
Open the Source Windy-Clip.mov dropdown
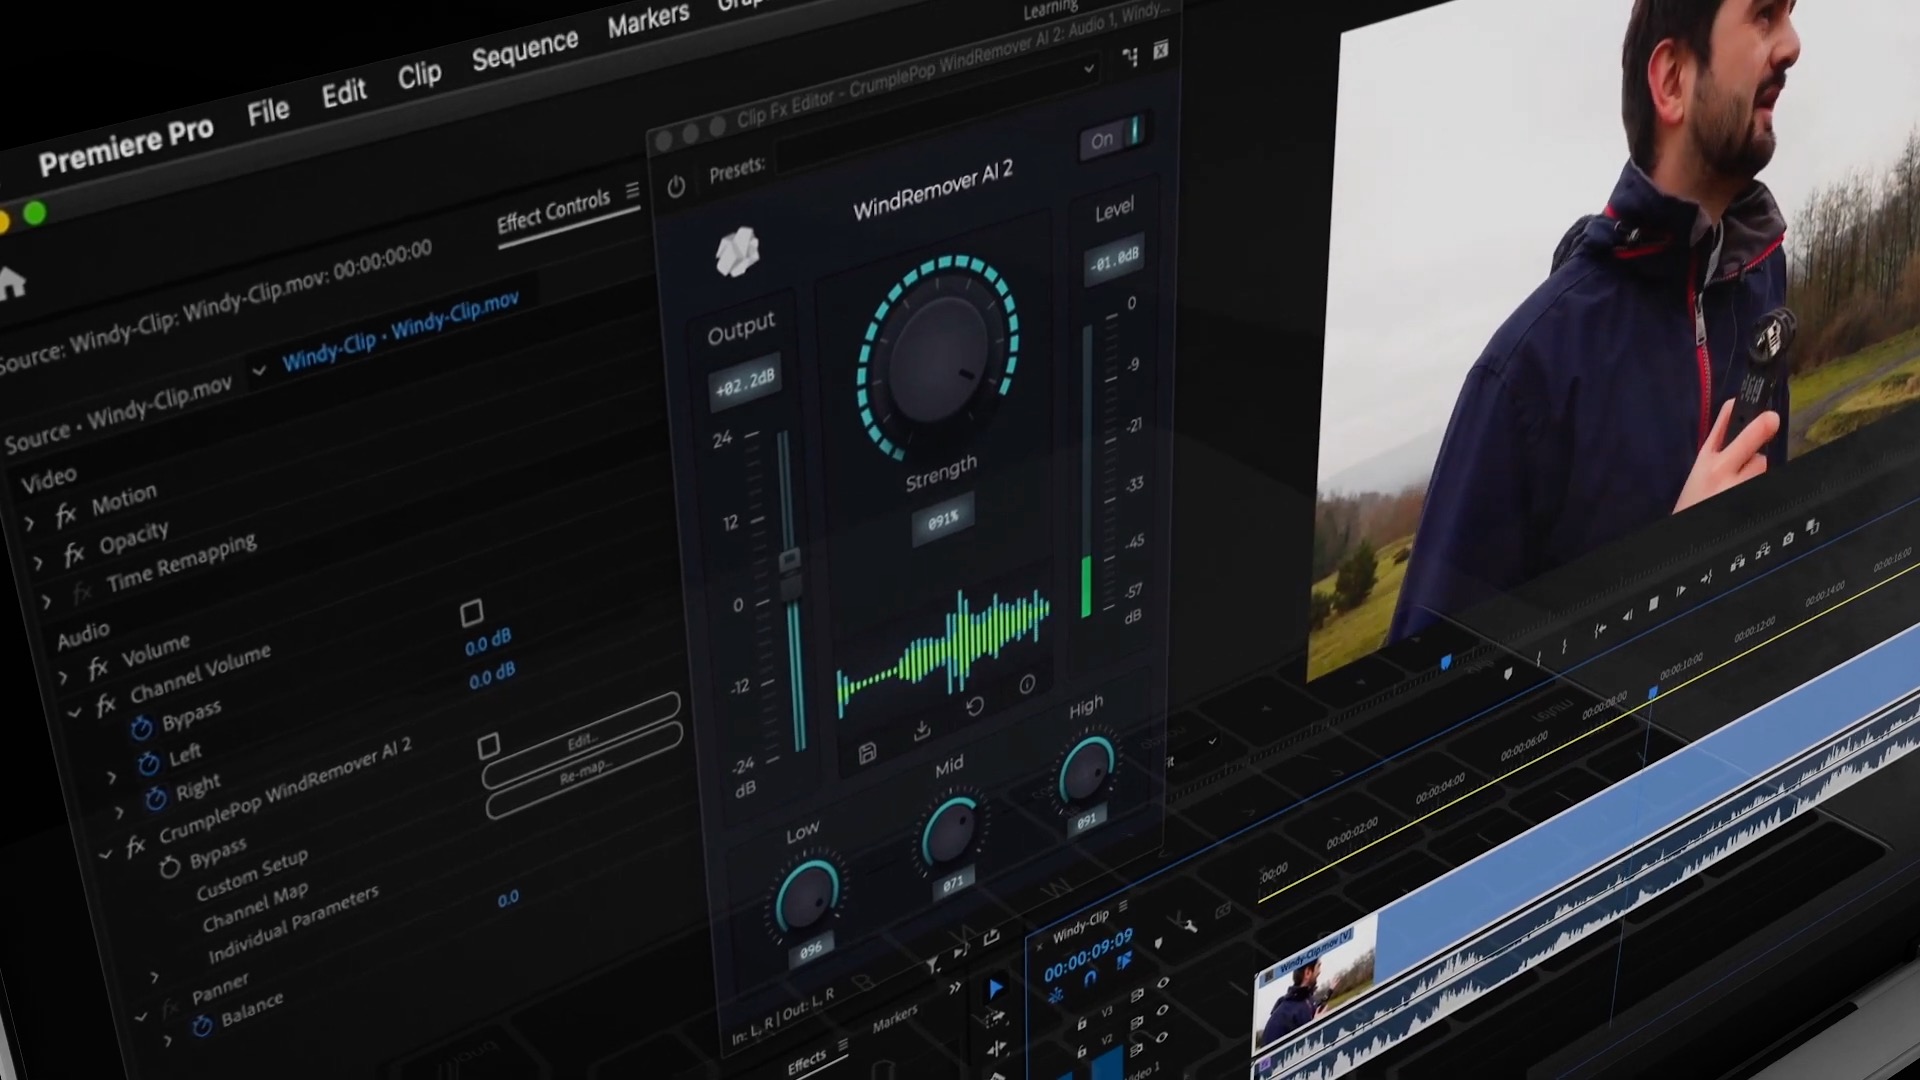point(259,371)
